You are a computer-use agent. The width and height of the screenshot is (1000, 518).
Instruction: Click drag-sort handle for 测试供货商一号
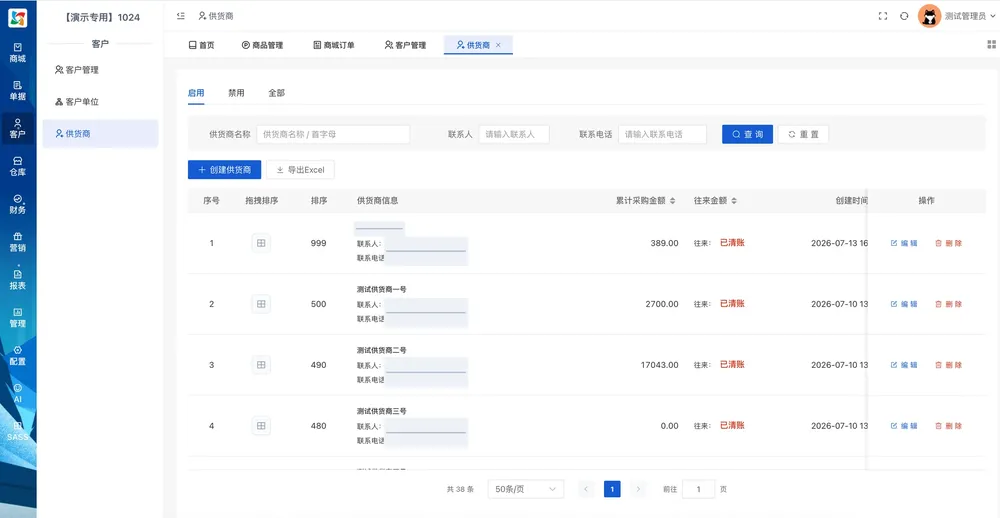pyautogui.click(x=261, y=304)
